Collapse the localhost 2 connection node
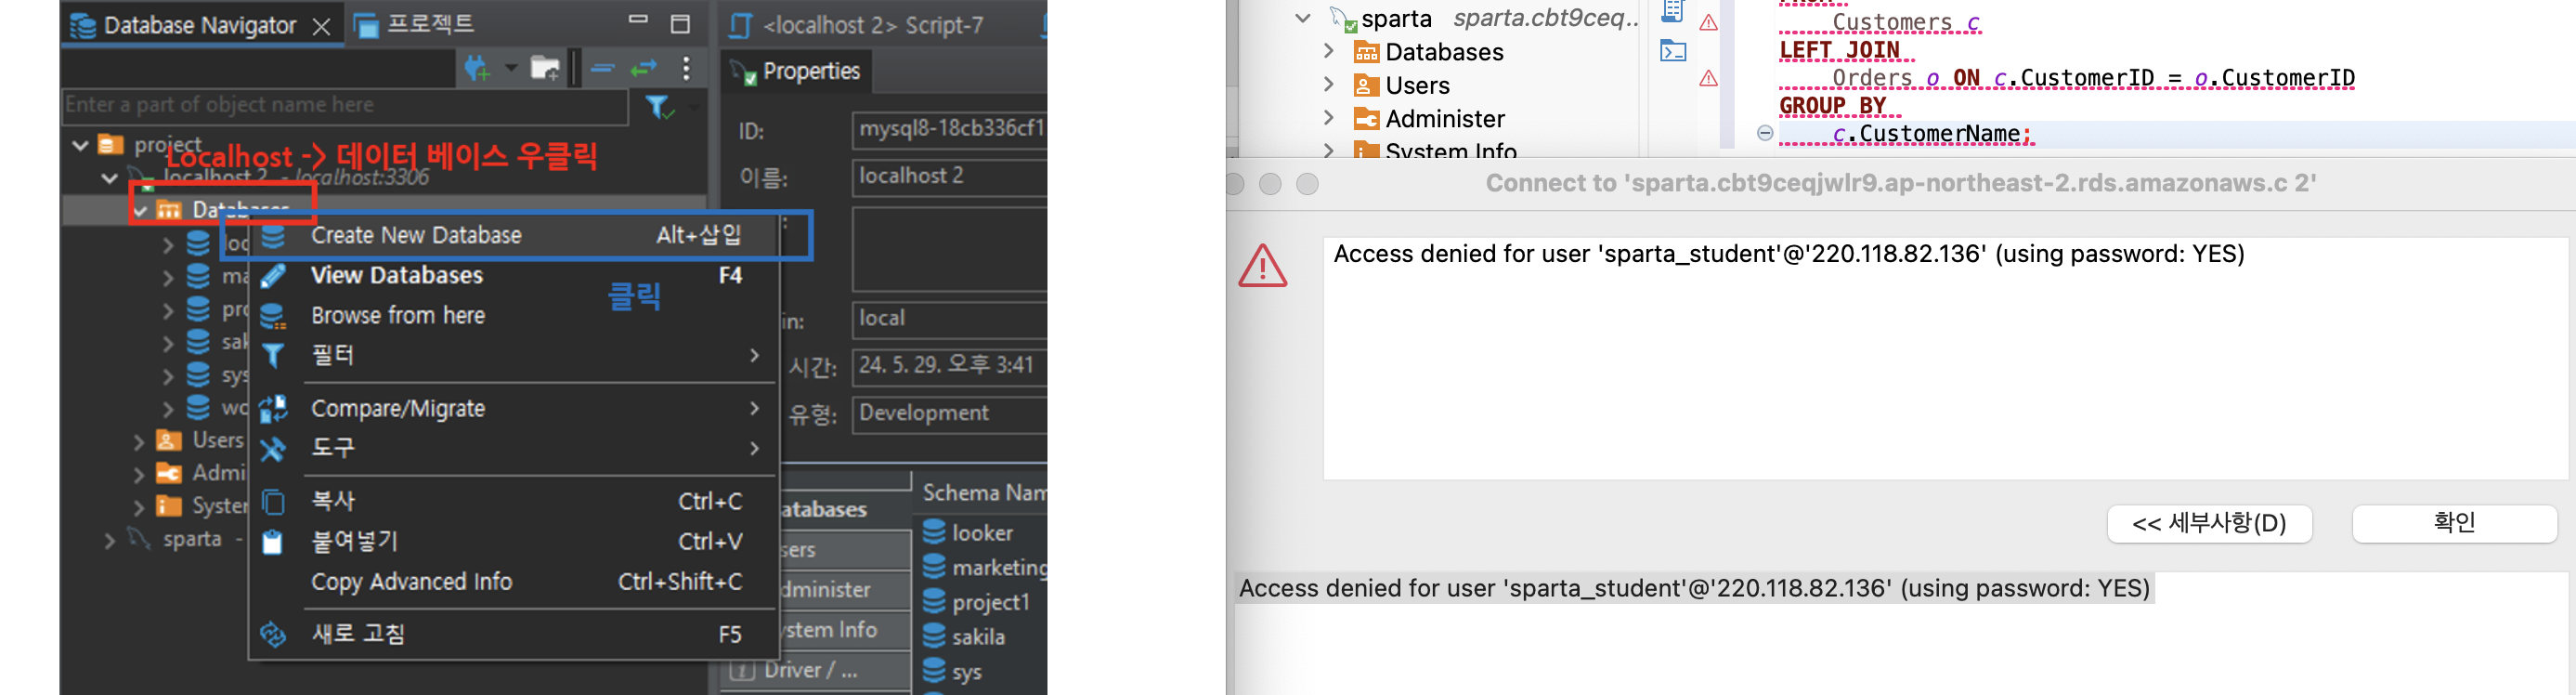Image resolution: width=2576 pixels, height=695 pixels. pyautogui.click(x=109, y=178)
